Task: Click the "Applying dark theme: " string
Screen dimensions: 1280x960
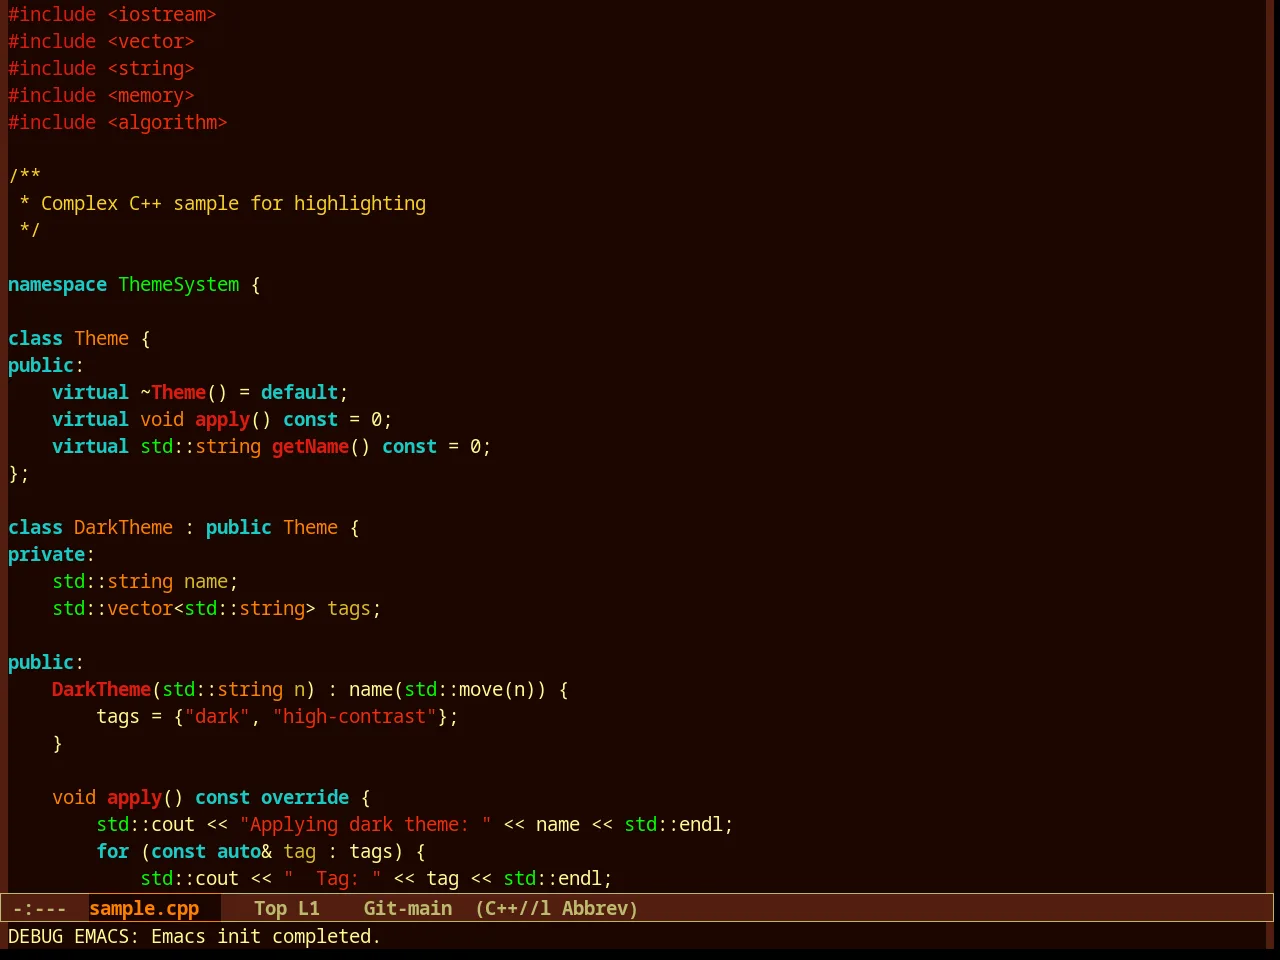Action: coord(365,824)
